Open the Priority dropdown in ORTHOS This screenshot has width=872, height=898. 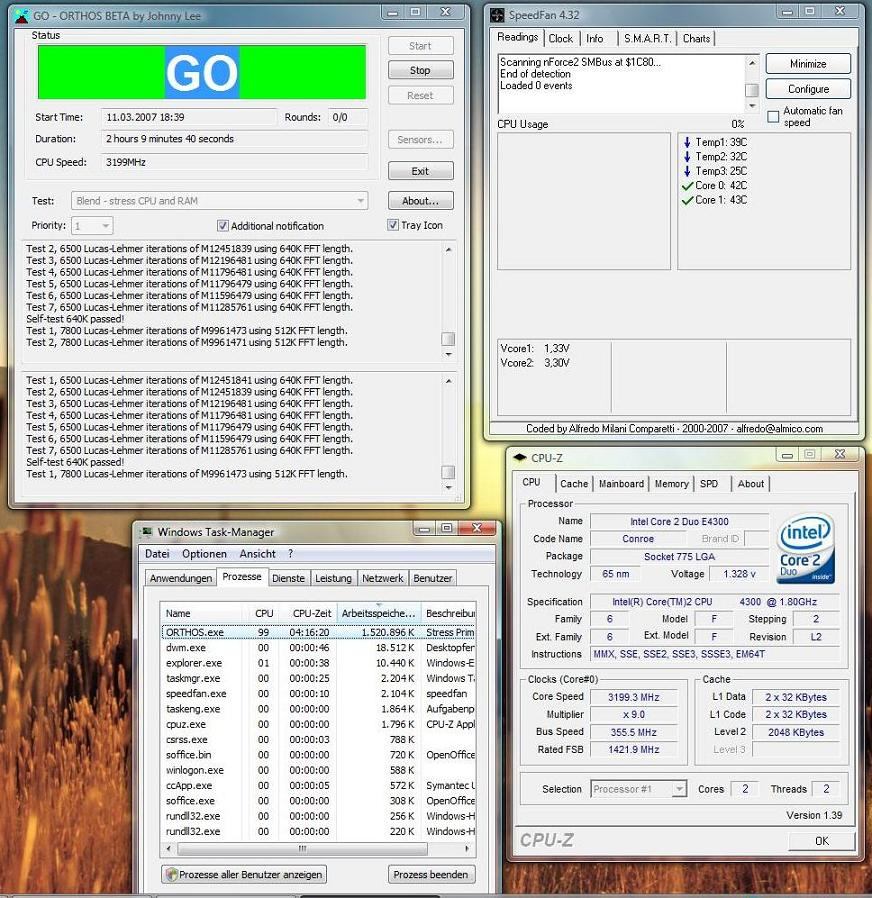click(92, 226)
